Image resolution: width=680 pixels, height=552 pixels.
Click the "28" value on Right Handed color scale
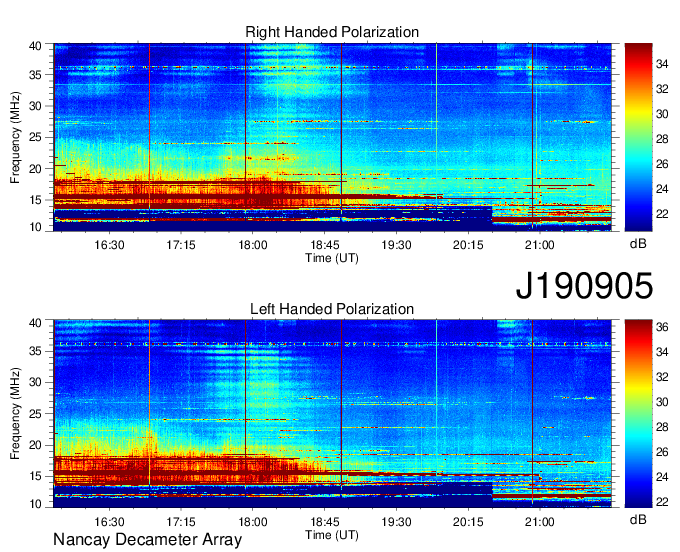click(662, 139)
